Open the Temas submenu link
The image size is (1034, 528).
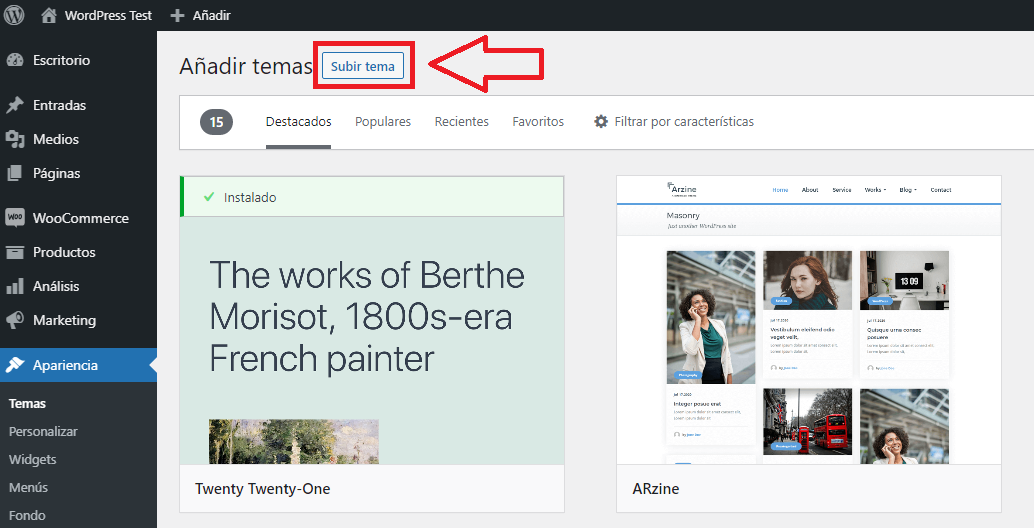click(x=27, y=403)
